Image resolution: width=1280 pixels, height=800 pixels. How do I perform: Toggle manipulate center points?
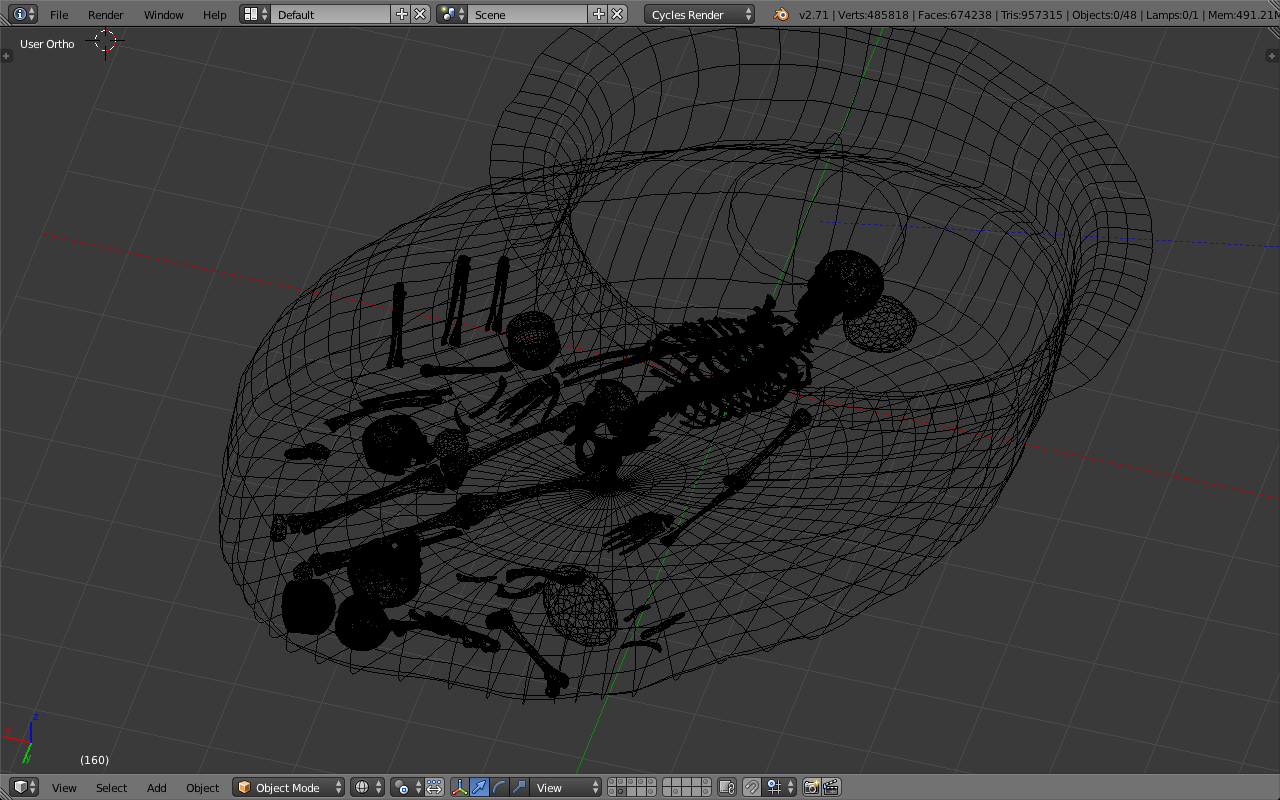pos(434,787)
